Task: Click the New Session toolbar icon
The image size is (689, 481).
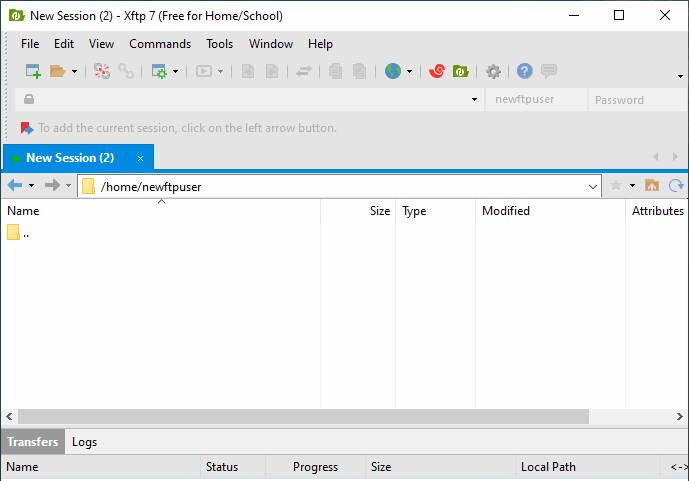Action: click(x=33, y=71)
